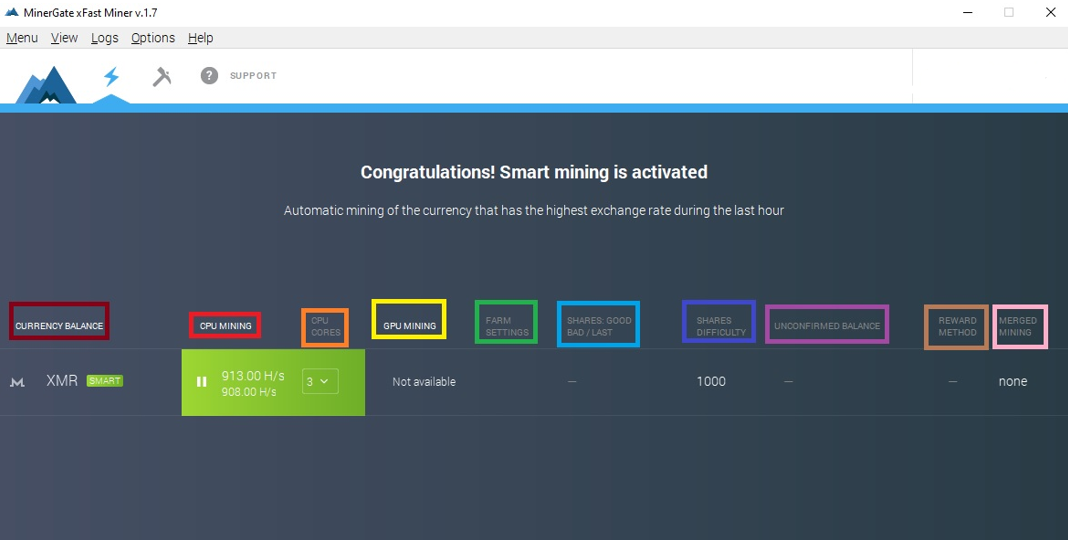Click the merged mining value 'none'
The image size is (1068, 540).
click(1013, 381)
